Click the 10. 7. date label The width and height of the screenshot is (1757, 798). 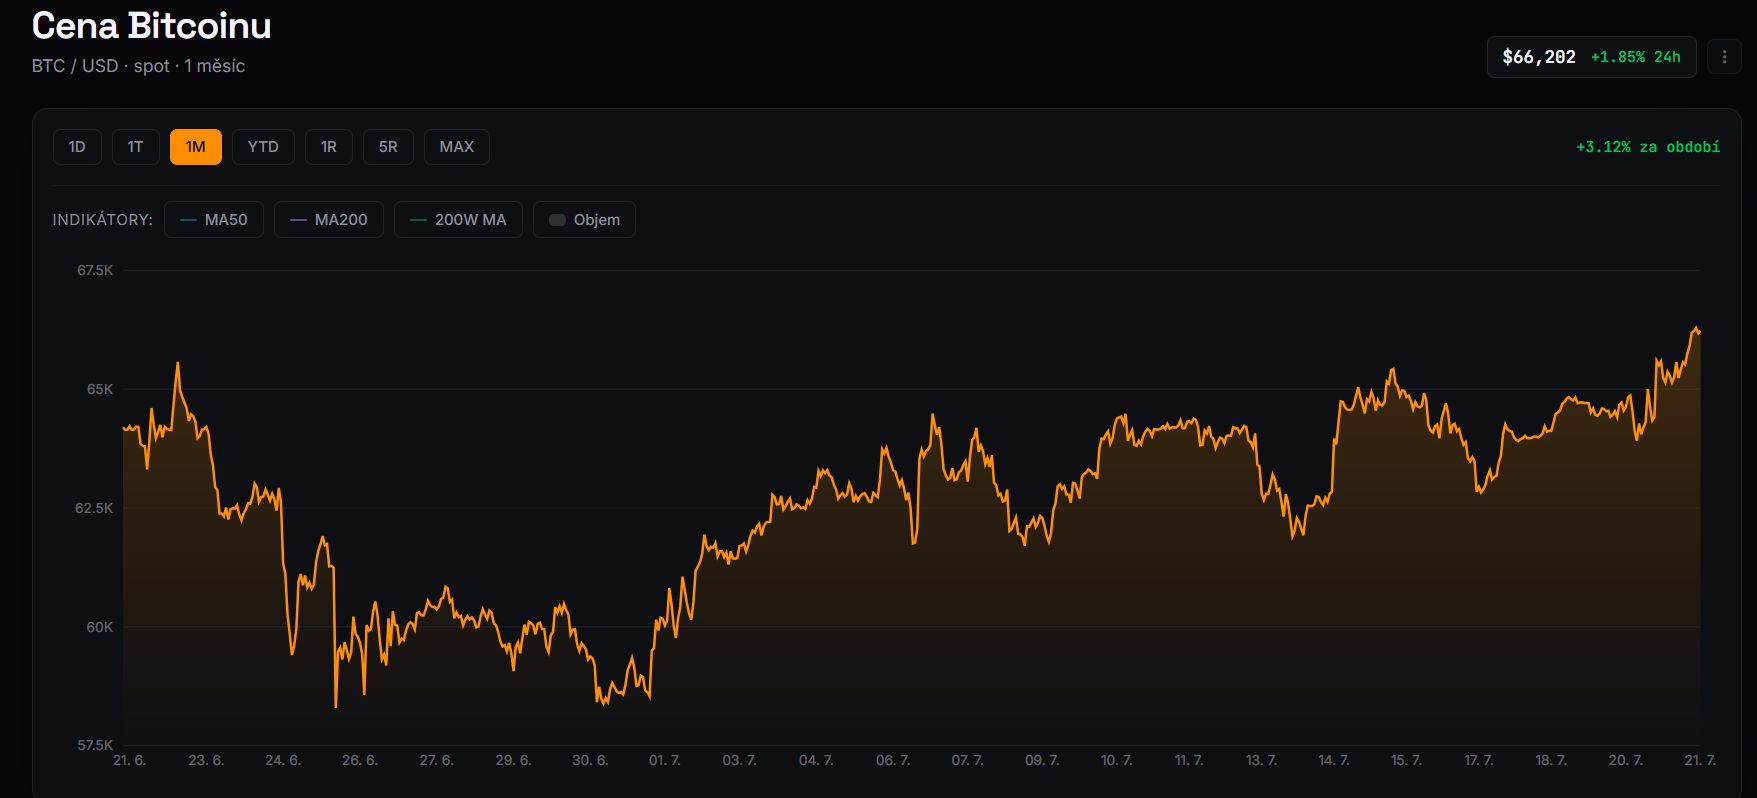[1117, 760]
